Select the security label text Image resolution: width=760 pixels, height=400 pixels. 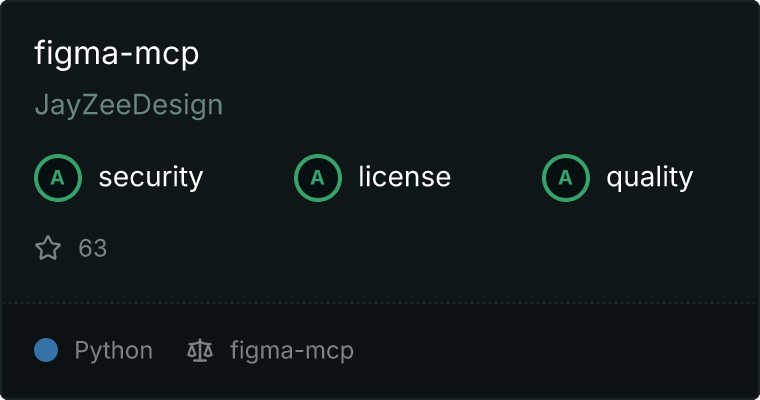151,177
